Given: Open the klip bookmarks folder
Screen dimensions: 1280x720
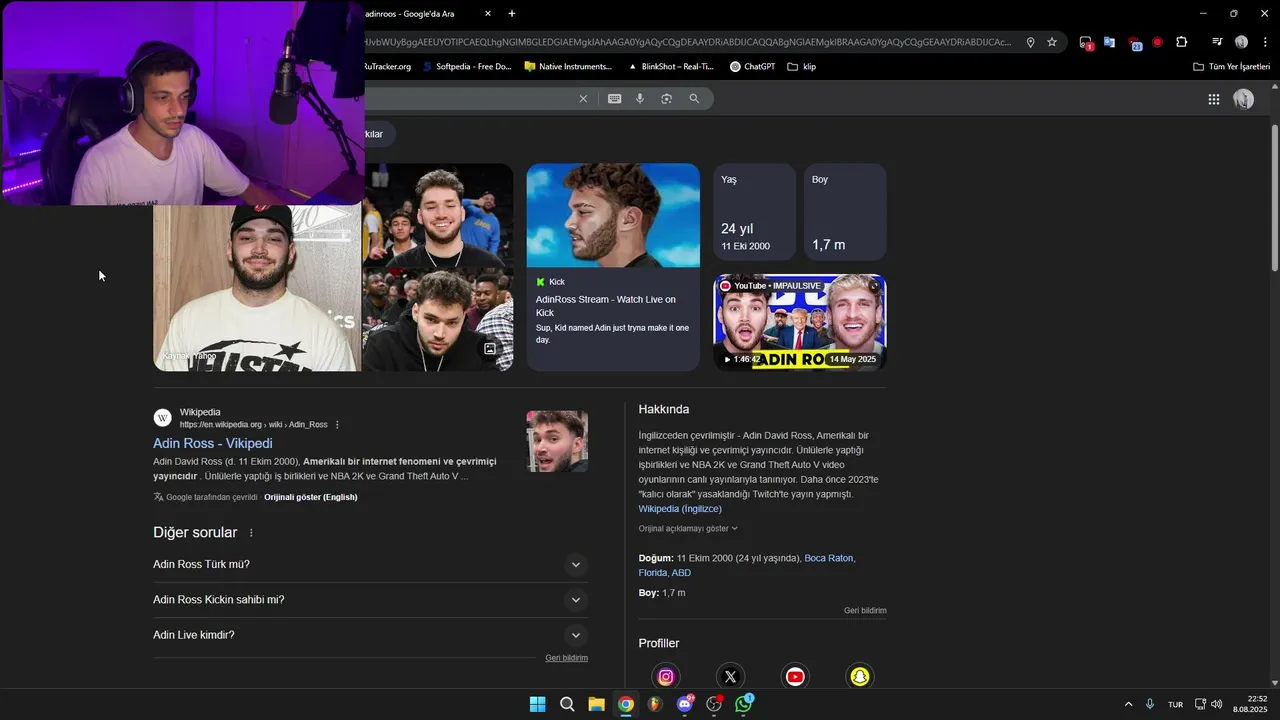Looking at the screenshot, I should (802, 67).
